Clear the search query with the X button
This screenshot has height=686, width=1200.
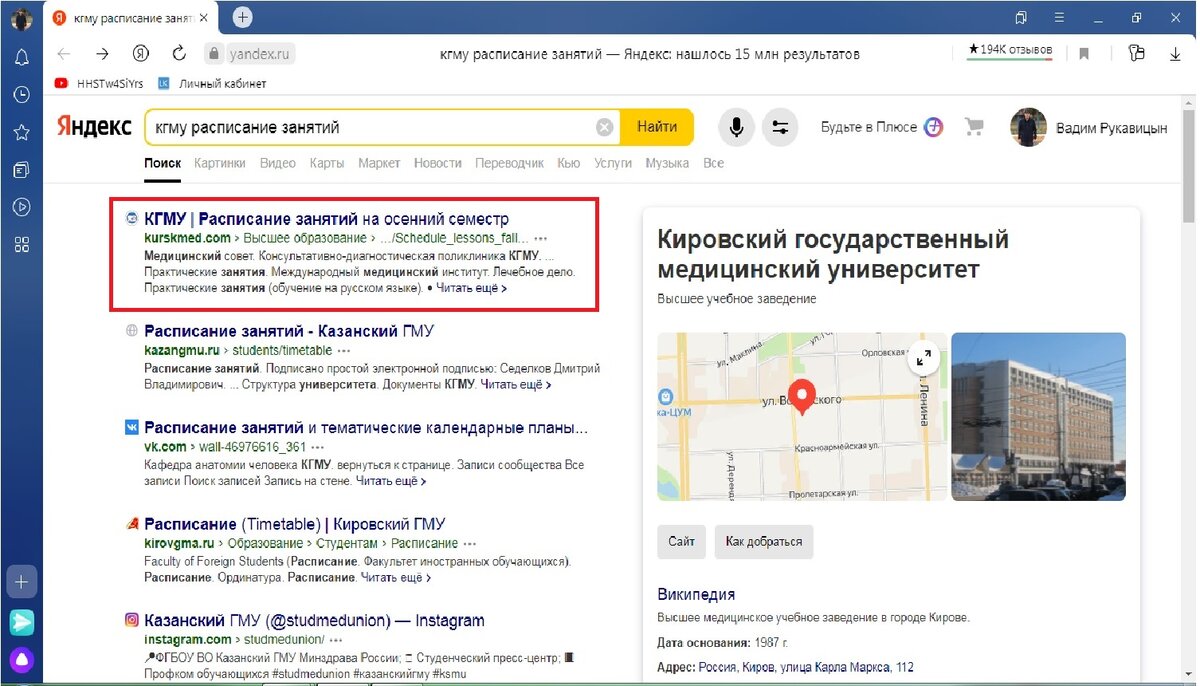tap(604, 126)
